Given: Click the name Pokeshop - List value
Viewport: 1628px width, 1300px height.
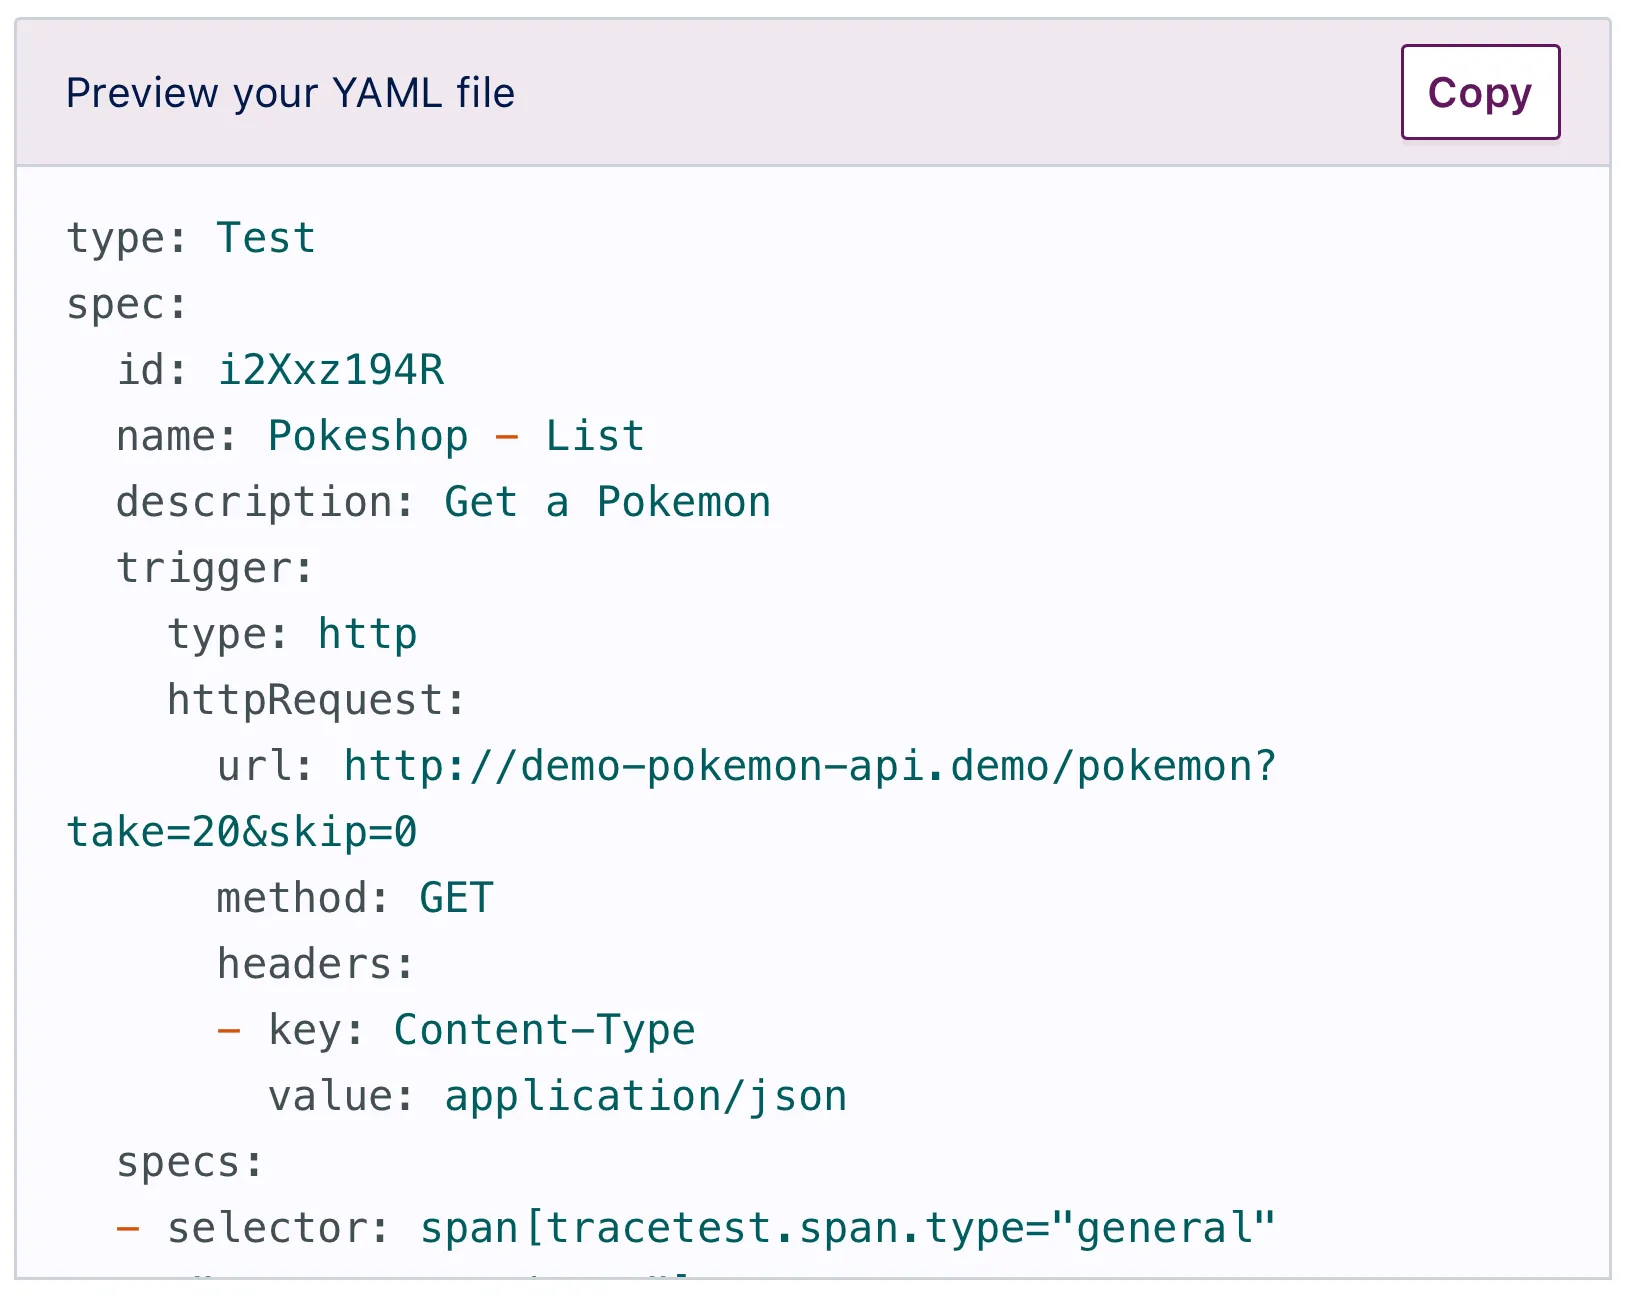Looking at the screenshot, I should click(455, 435).
